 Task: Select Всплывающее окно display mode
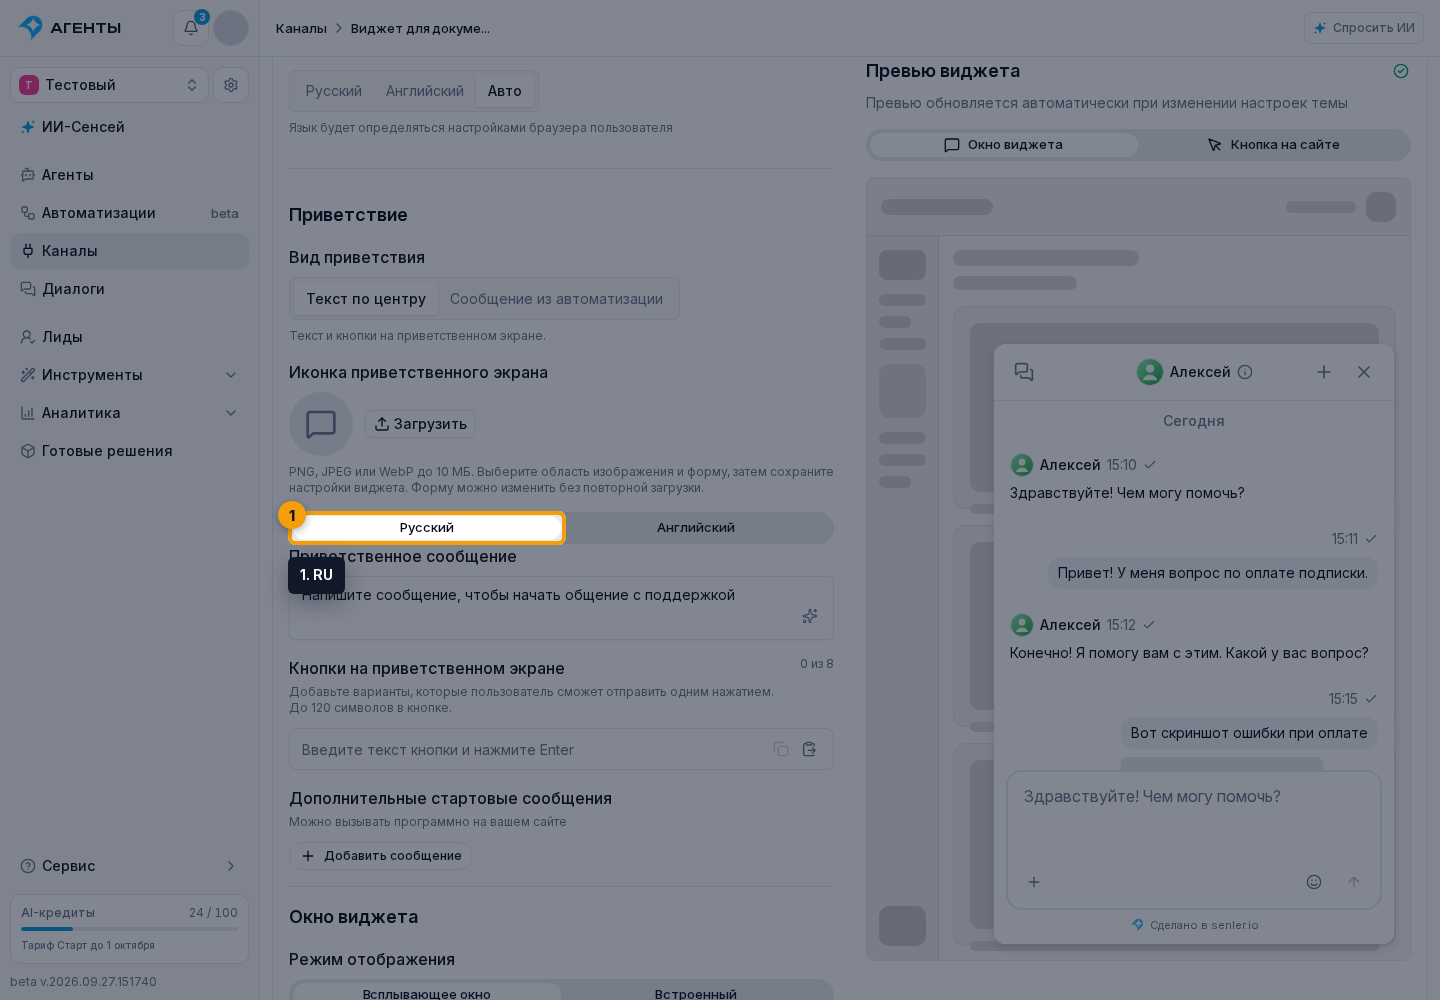pos(427,994)
